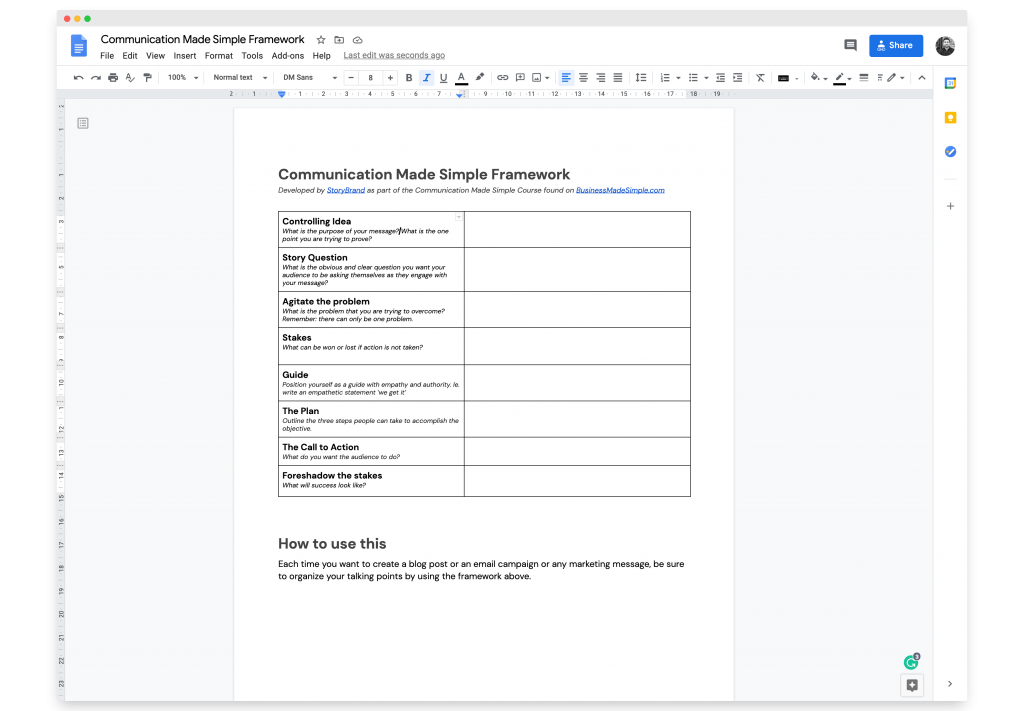
Task: Toggle bold formatting
Action: click(409, 78)
